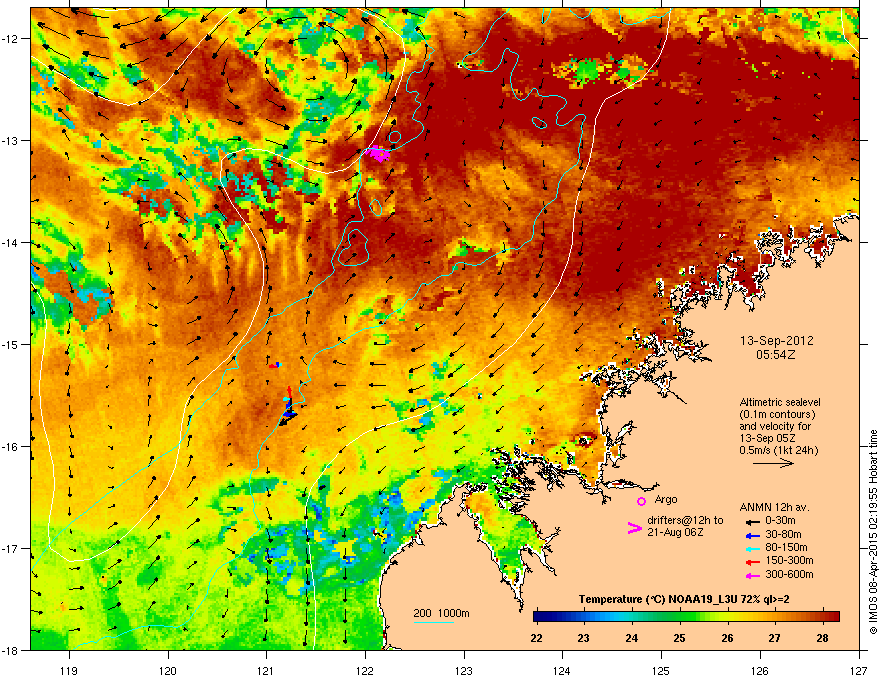
Task: Click the colorbar tick label 24
Action: [631, 638]
